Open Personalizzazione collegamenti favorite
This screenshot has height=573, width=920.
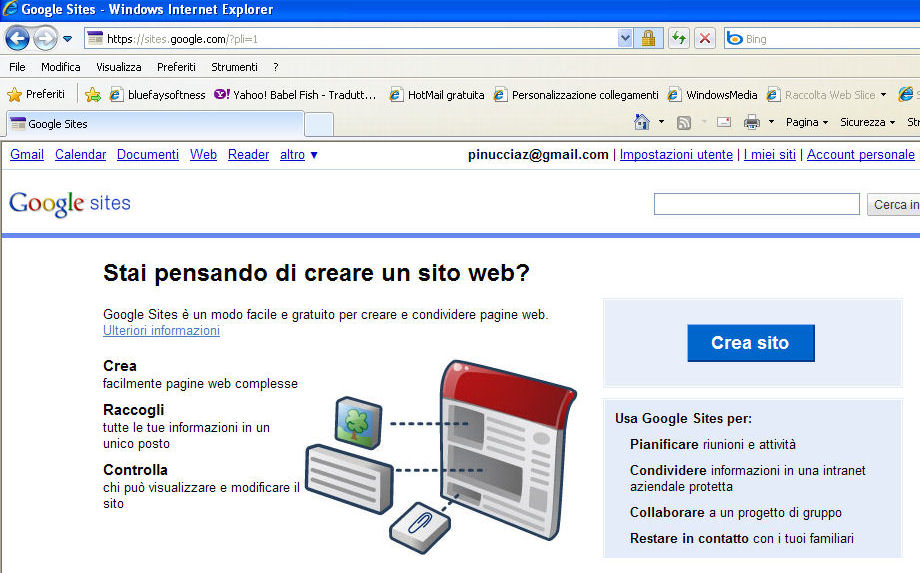[576, 94]
